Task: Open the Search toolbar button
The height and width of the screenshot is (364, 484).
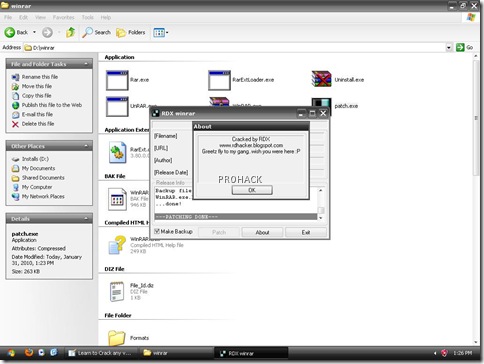Action: coord(96,32)
